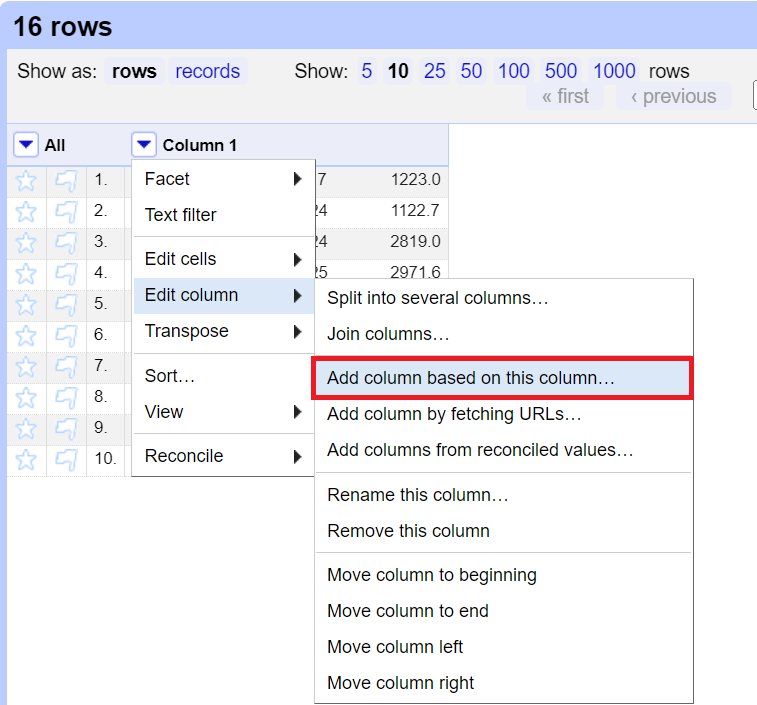Show 5 rows per page

[x=367, y=71]
